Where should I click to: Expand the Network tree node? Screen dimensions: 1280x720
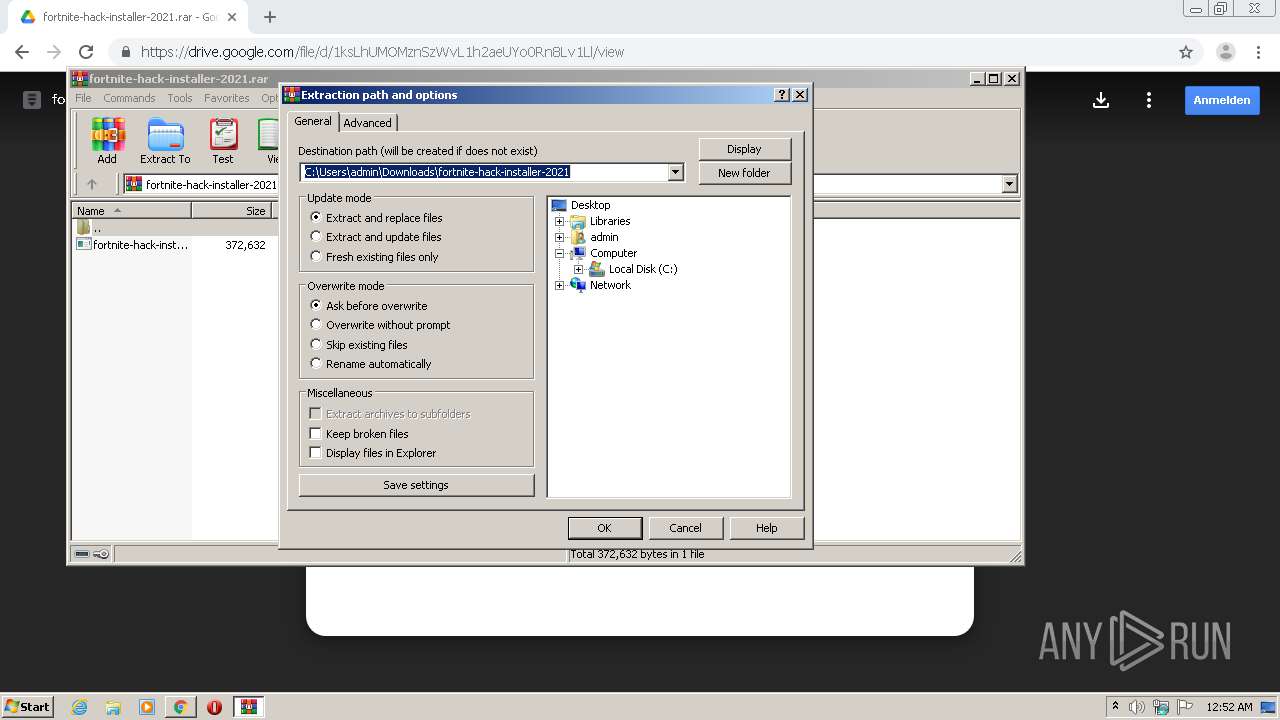(x=560, y=285)
